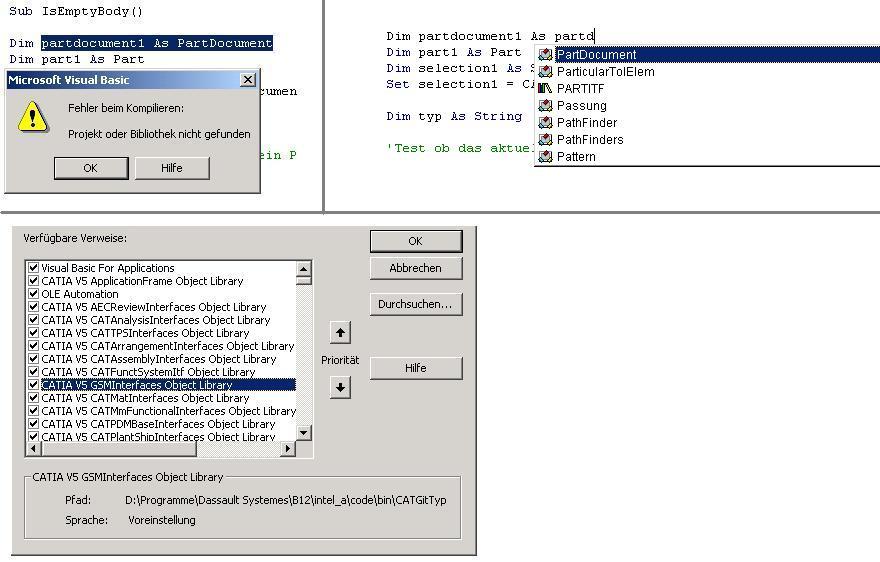Confirm the references dialog with OK
Screen dimensions: 880x562
coord(416,241)
